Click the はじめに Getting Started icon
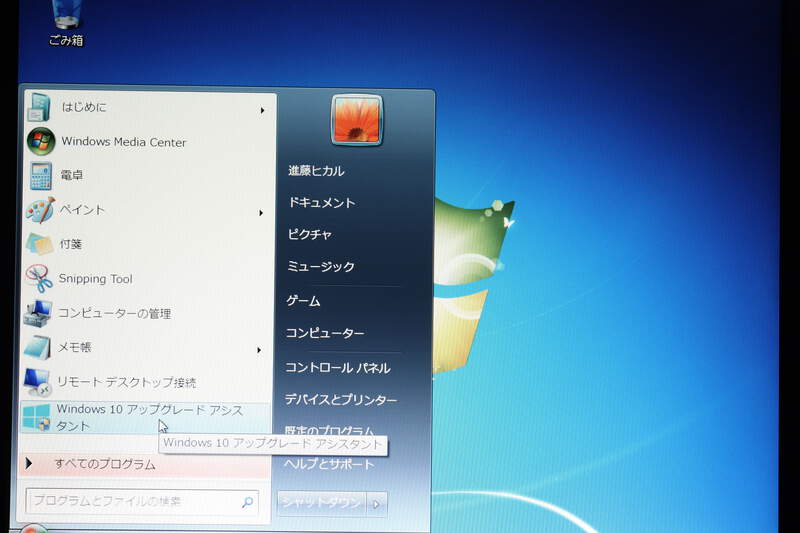 point(39,107)
